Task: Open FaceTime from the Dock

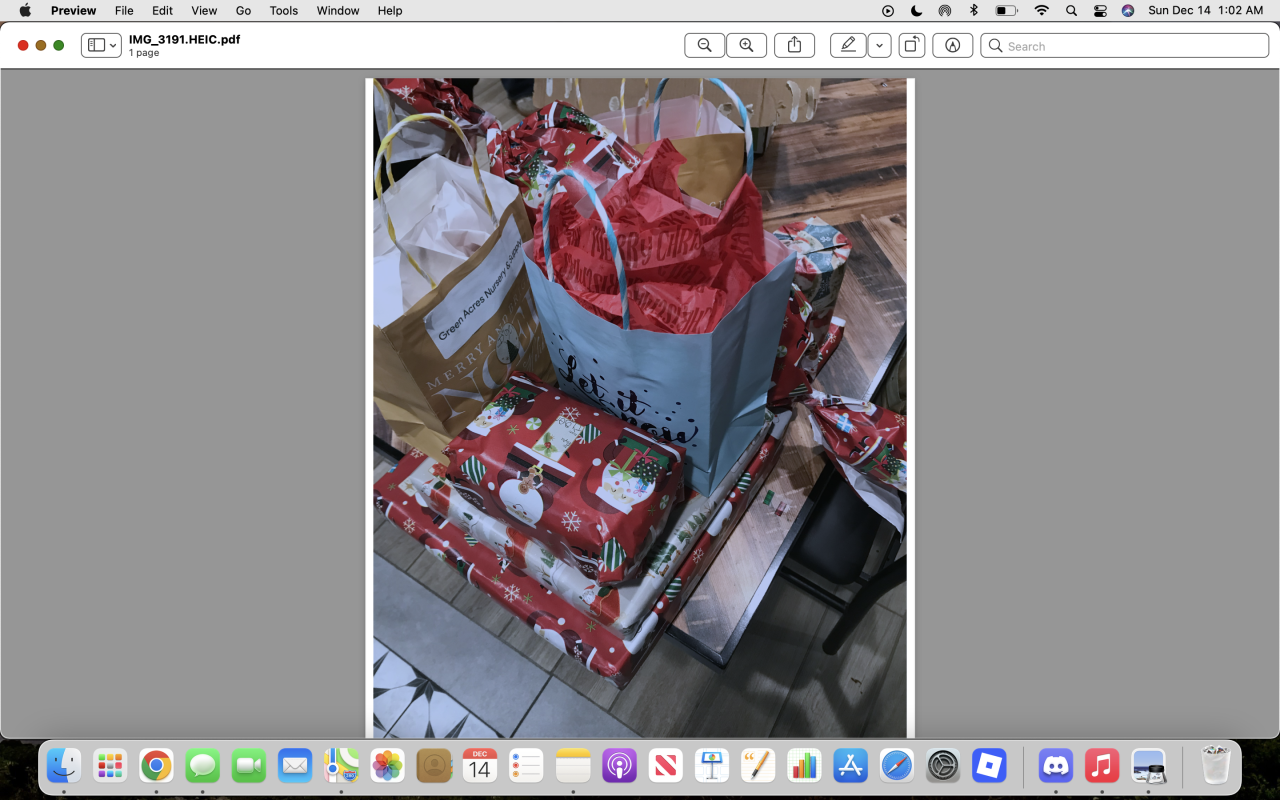Action: pyautogui.click(x=249, y=767)
